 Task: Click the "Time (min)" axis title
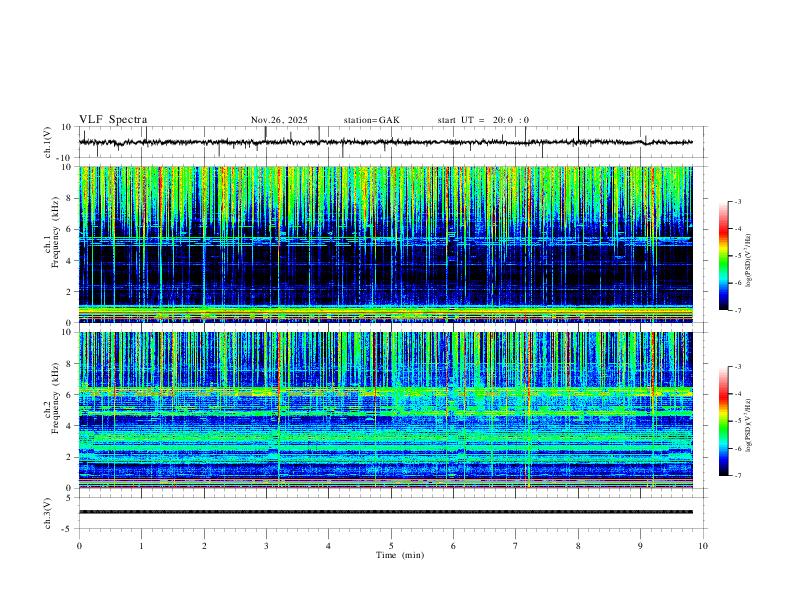point(400,555)
